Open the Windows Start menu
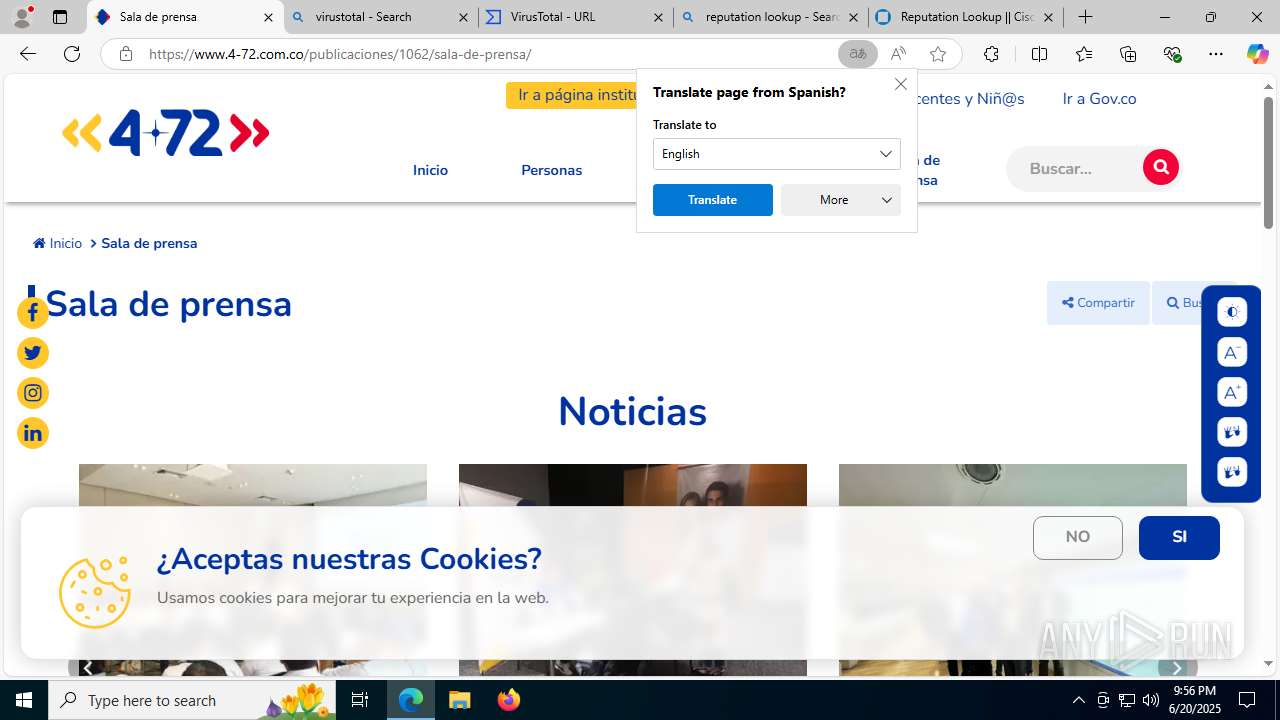Image resolution: width=1280 pixels, height=720 pixels. tap(24, 700)
